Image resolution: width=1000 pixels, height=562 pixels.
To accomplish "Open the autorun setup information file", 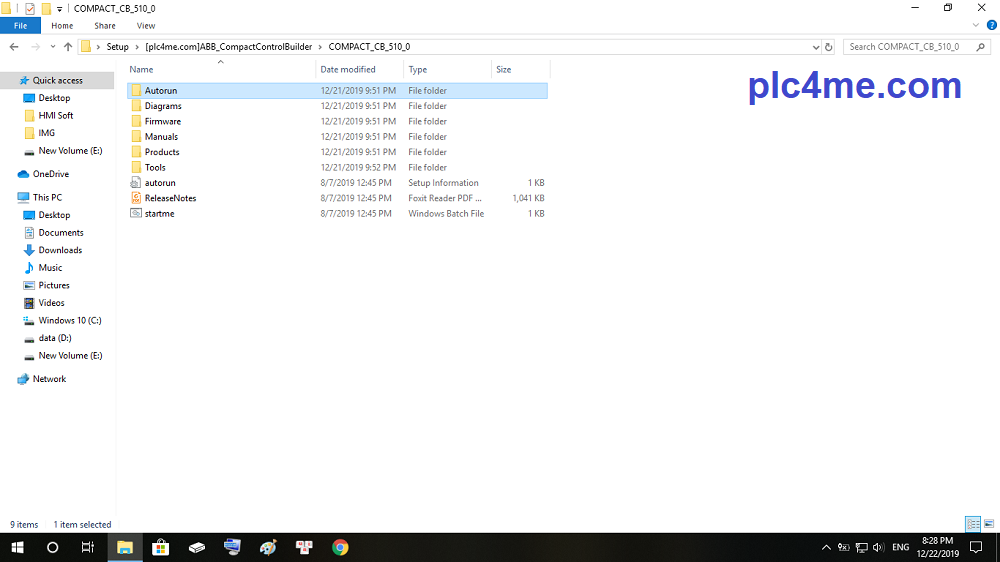I will click(159, 183).
